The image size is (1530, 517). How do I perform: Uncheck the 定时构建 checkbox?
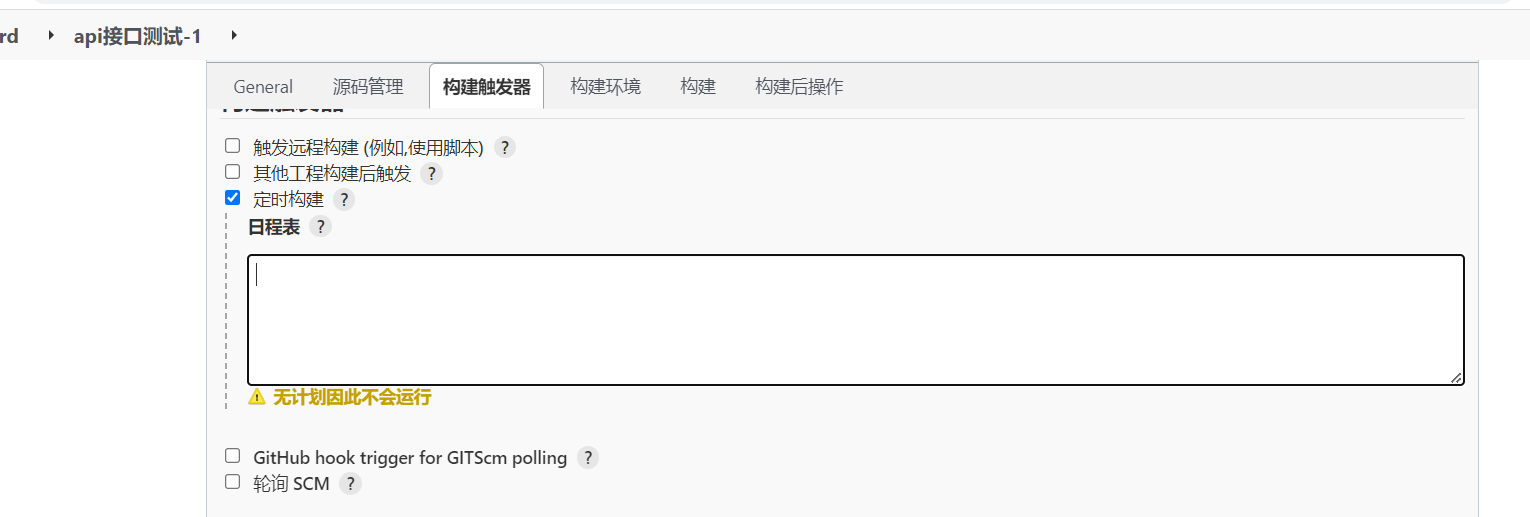tap(233, 198)
